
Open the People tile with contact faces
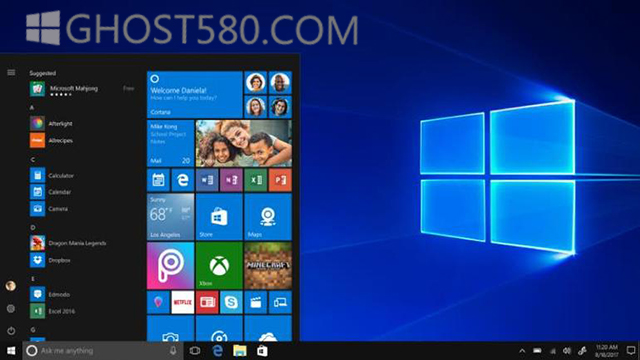(268, 95)
